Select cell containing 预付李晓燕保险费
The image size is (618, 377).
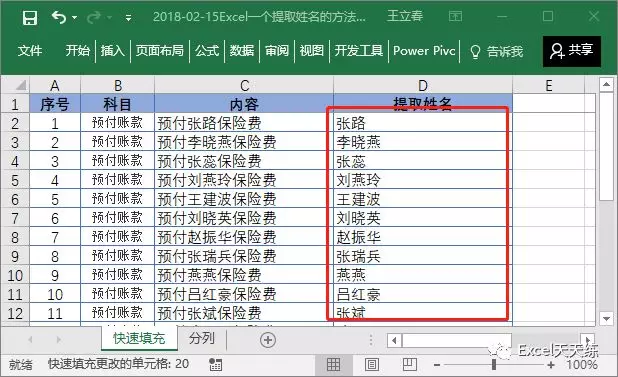pos(244,142)
